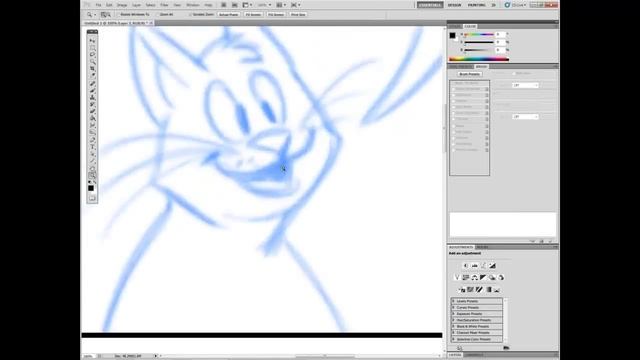Image resolution: width=640 pixels, height=360 pixels.
Task: Switch to the PAINTING workspace
Action: [x=476, y=5]
